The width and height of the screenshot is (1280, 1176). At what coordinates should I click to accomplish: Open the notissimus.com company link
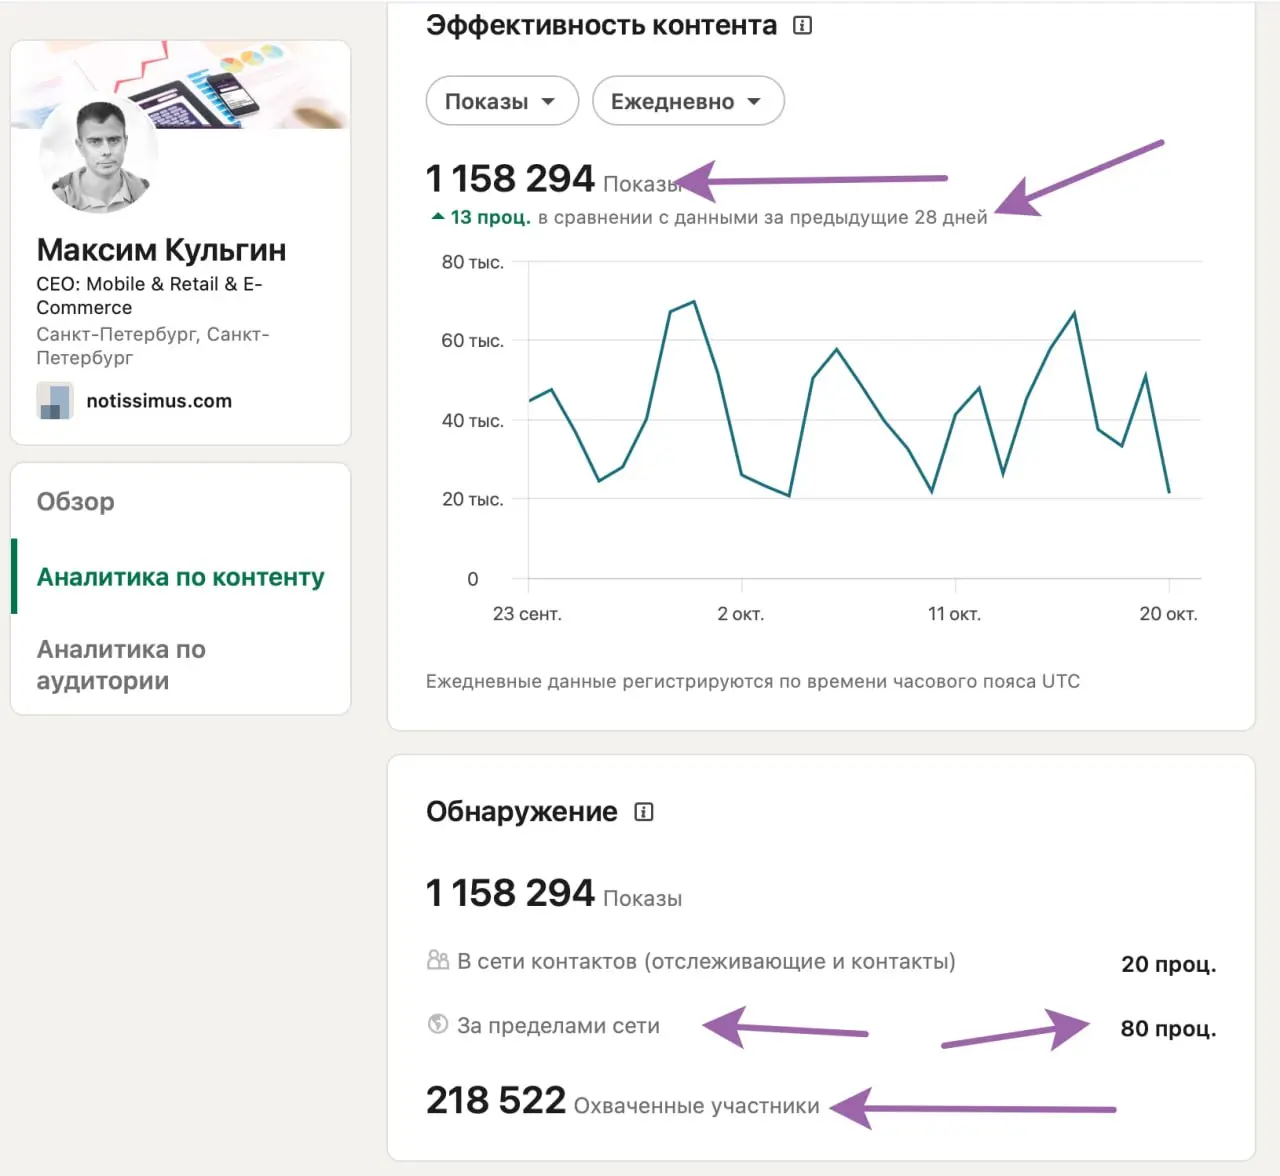click(159, 401)
